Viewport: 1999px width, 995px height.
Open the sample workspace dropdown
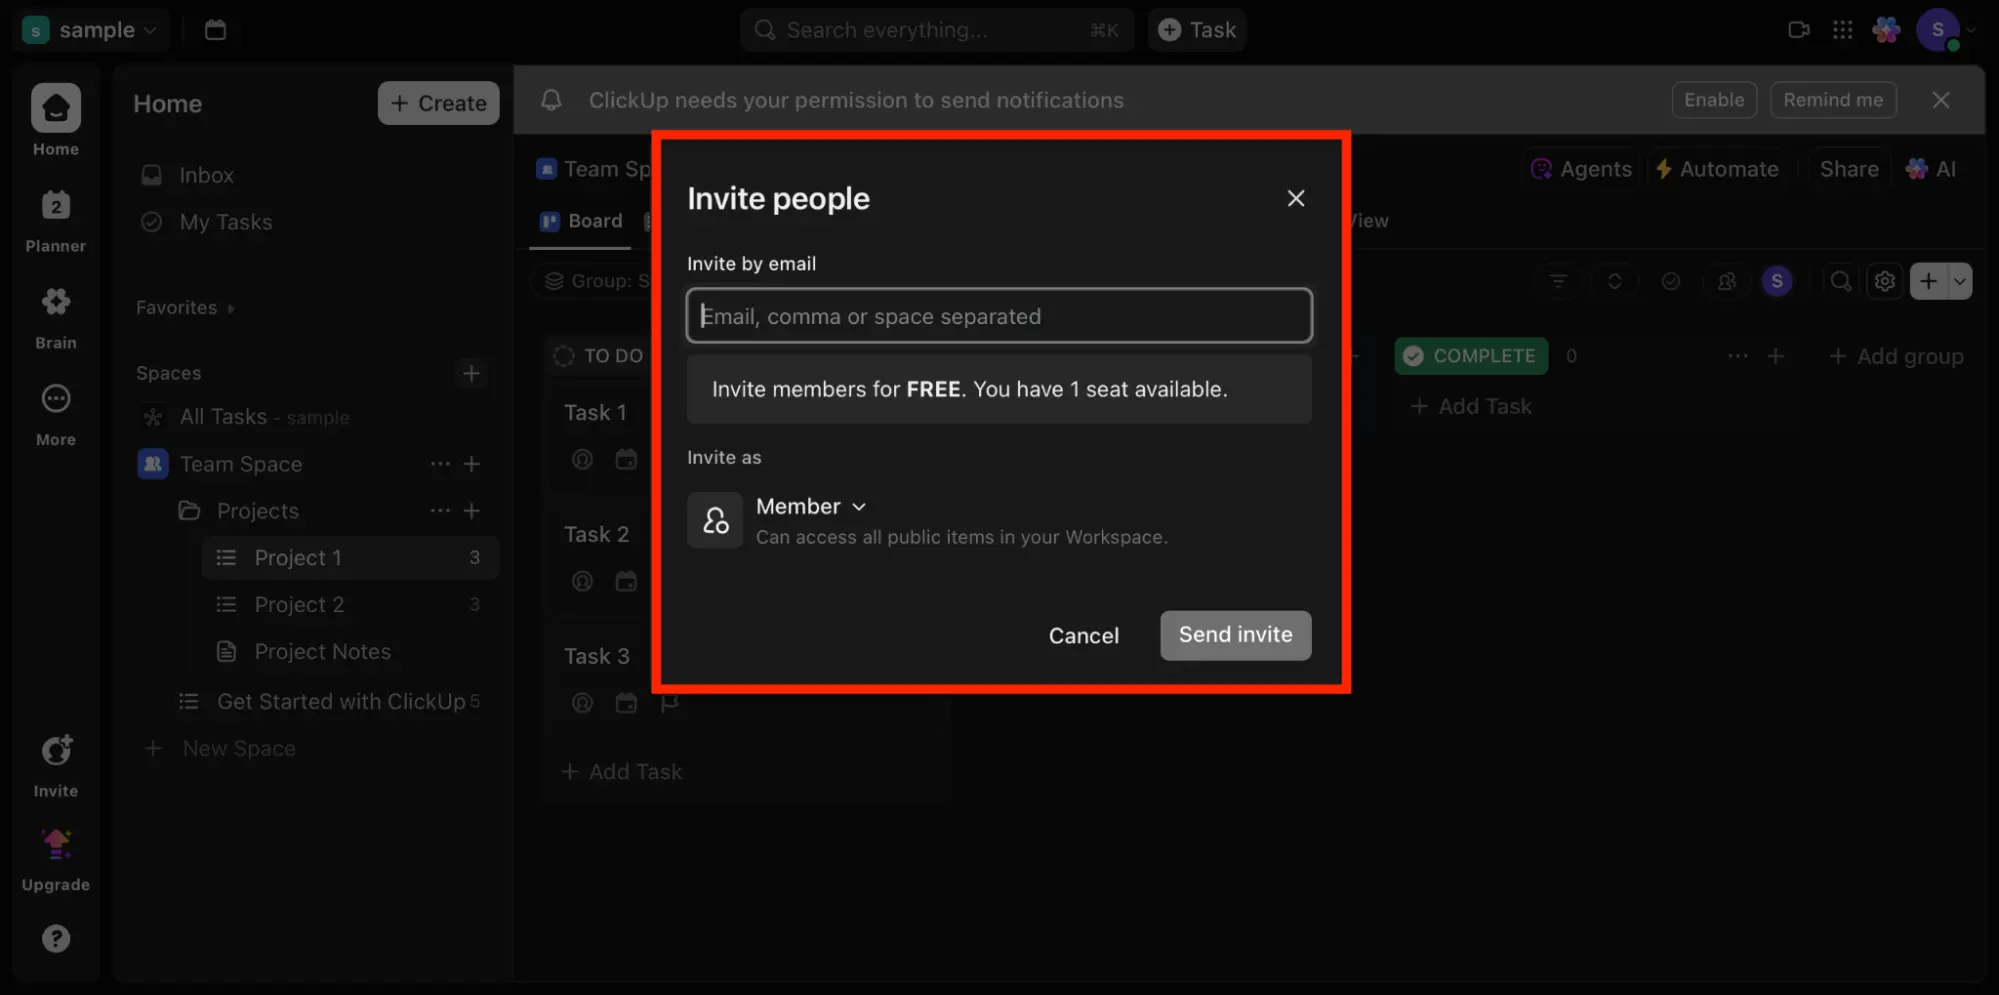(90, 30)
